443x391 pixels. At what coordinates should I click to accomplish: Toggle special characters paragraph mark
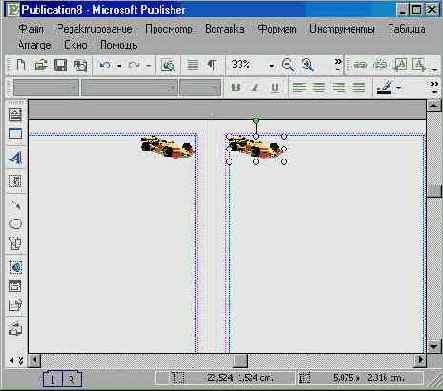pyautogui.click(x=212, y=64)
